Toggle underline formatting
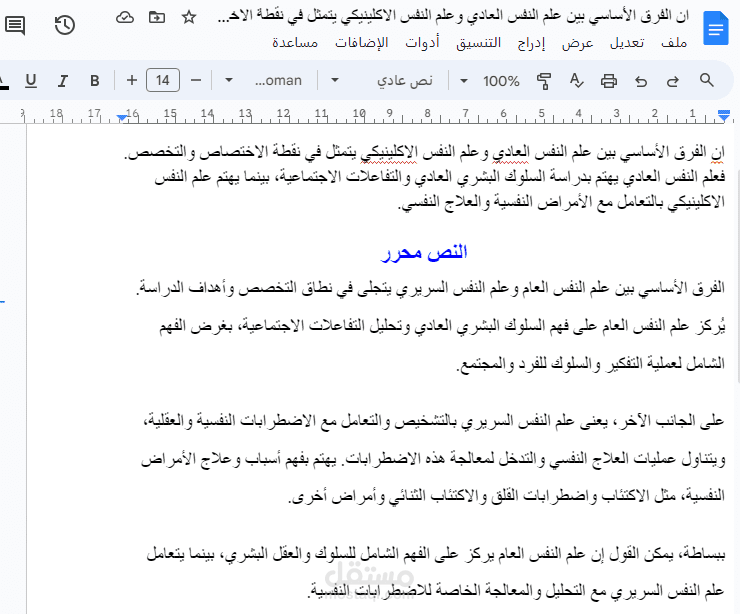 point(31,81)
